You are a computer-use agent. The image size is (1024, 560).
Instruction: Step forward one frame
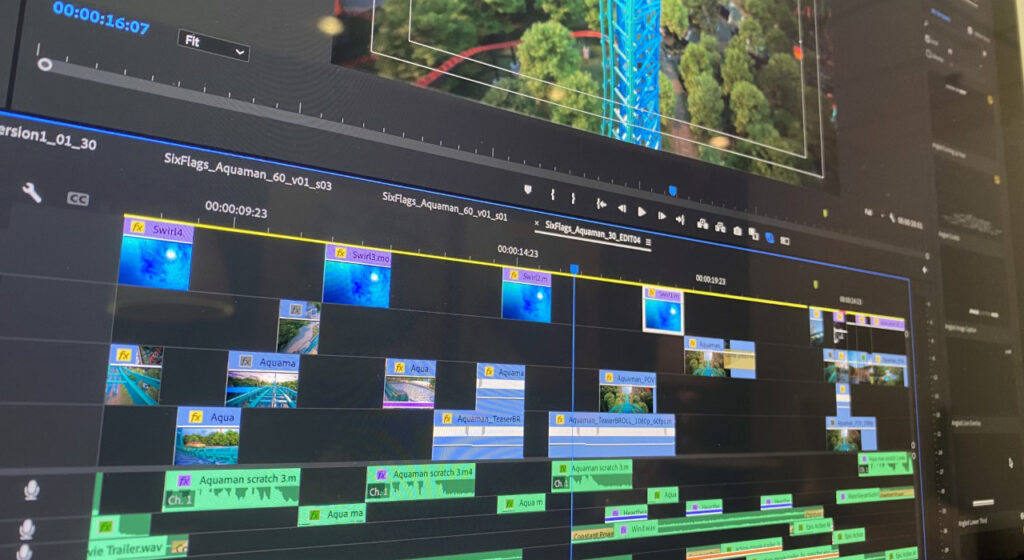(662, 216)
